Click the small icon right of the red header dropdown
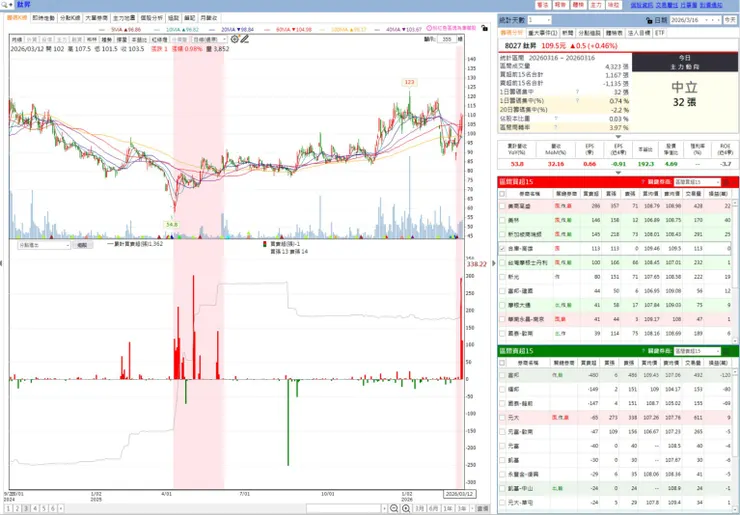 coord(726,182)
